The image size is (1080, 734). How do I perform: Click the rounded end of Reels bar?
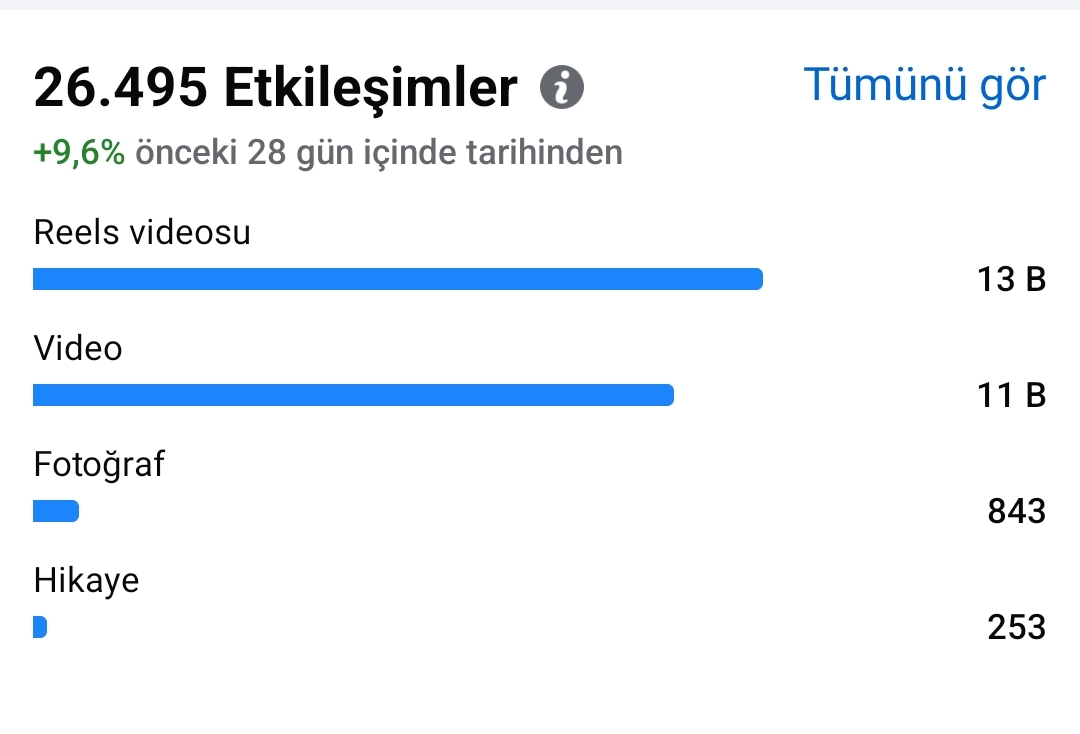pos(756,279)
